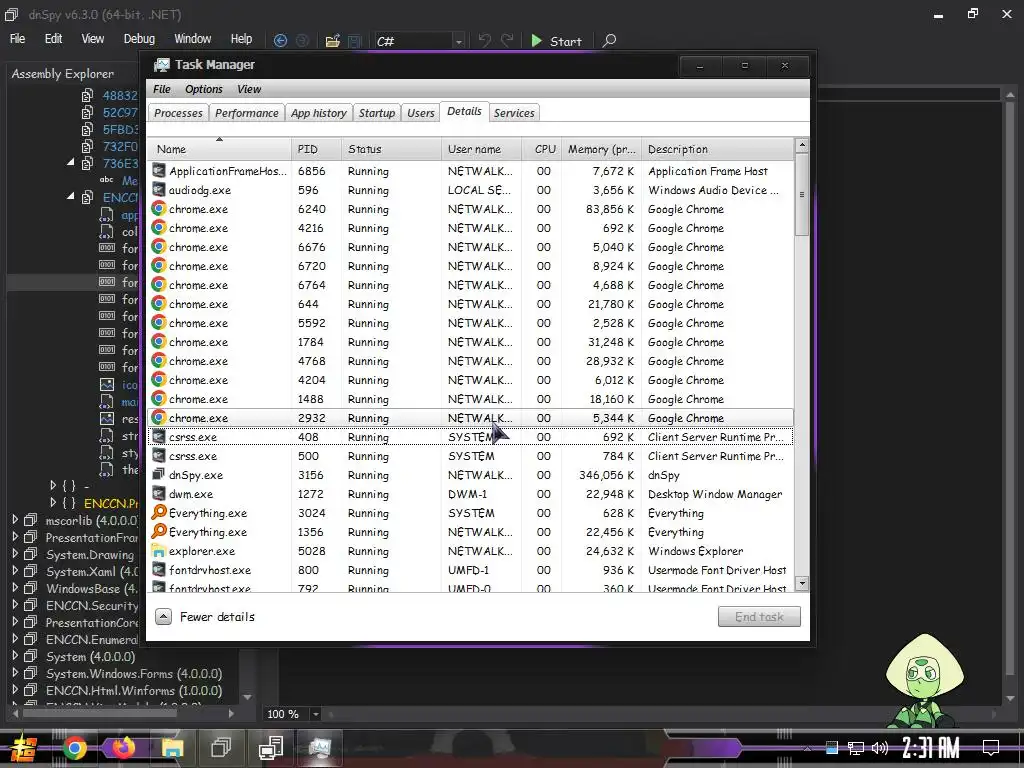Viewport: 1024px width, 768px height.
Task: Collapse with the Fewer details chevron button
Action: [x=163, y=616]
